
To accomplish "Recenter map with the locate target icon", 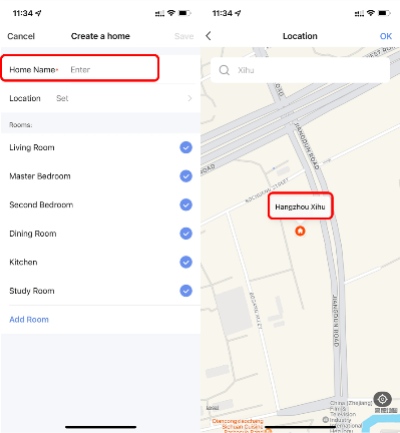I will click(382, 399).
